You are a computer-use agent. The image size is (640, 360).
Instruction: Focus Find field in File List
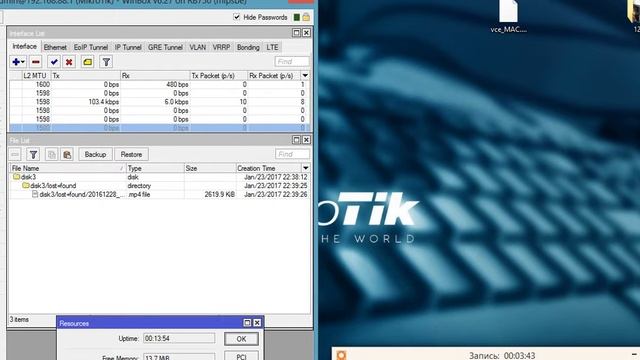click(292, 154)
